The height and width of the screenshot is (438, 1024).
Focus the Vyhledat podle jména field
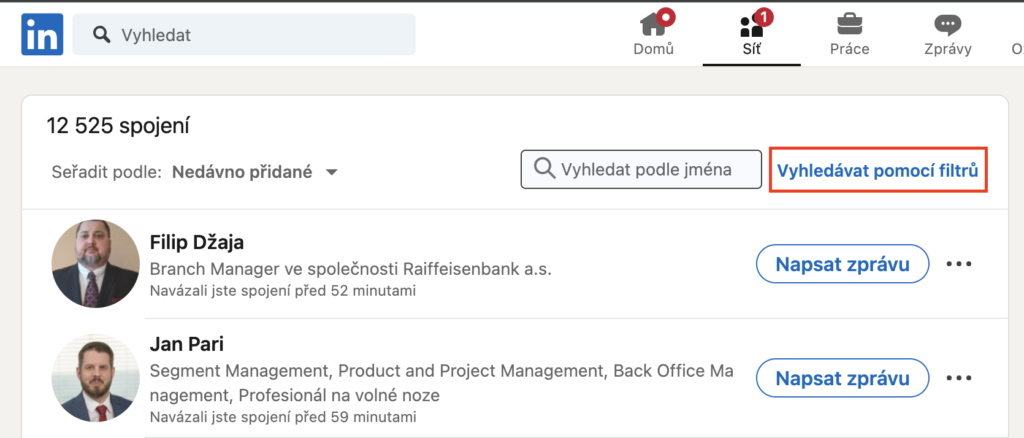(641, 170)
